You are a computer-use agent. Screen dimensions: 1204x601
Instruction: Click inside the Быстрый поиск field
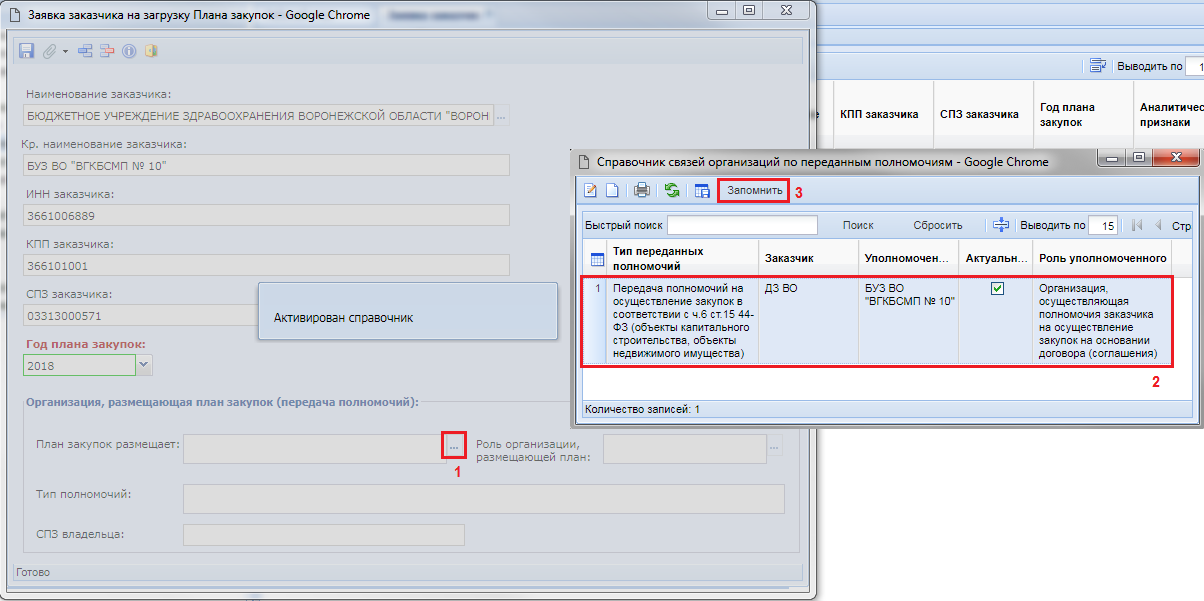[x=742, y=225]
